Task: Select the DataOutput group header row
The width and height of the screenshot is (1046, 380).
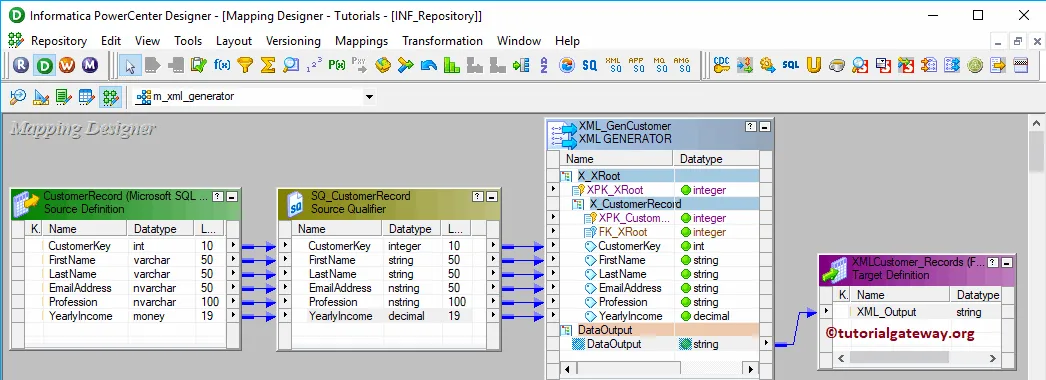Action: (658, 330)
